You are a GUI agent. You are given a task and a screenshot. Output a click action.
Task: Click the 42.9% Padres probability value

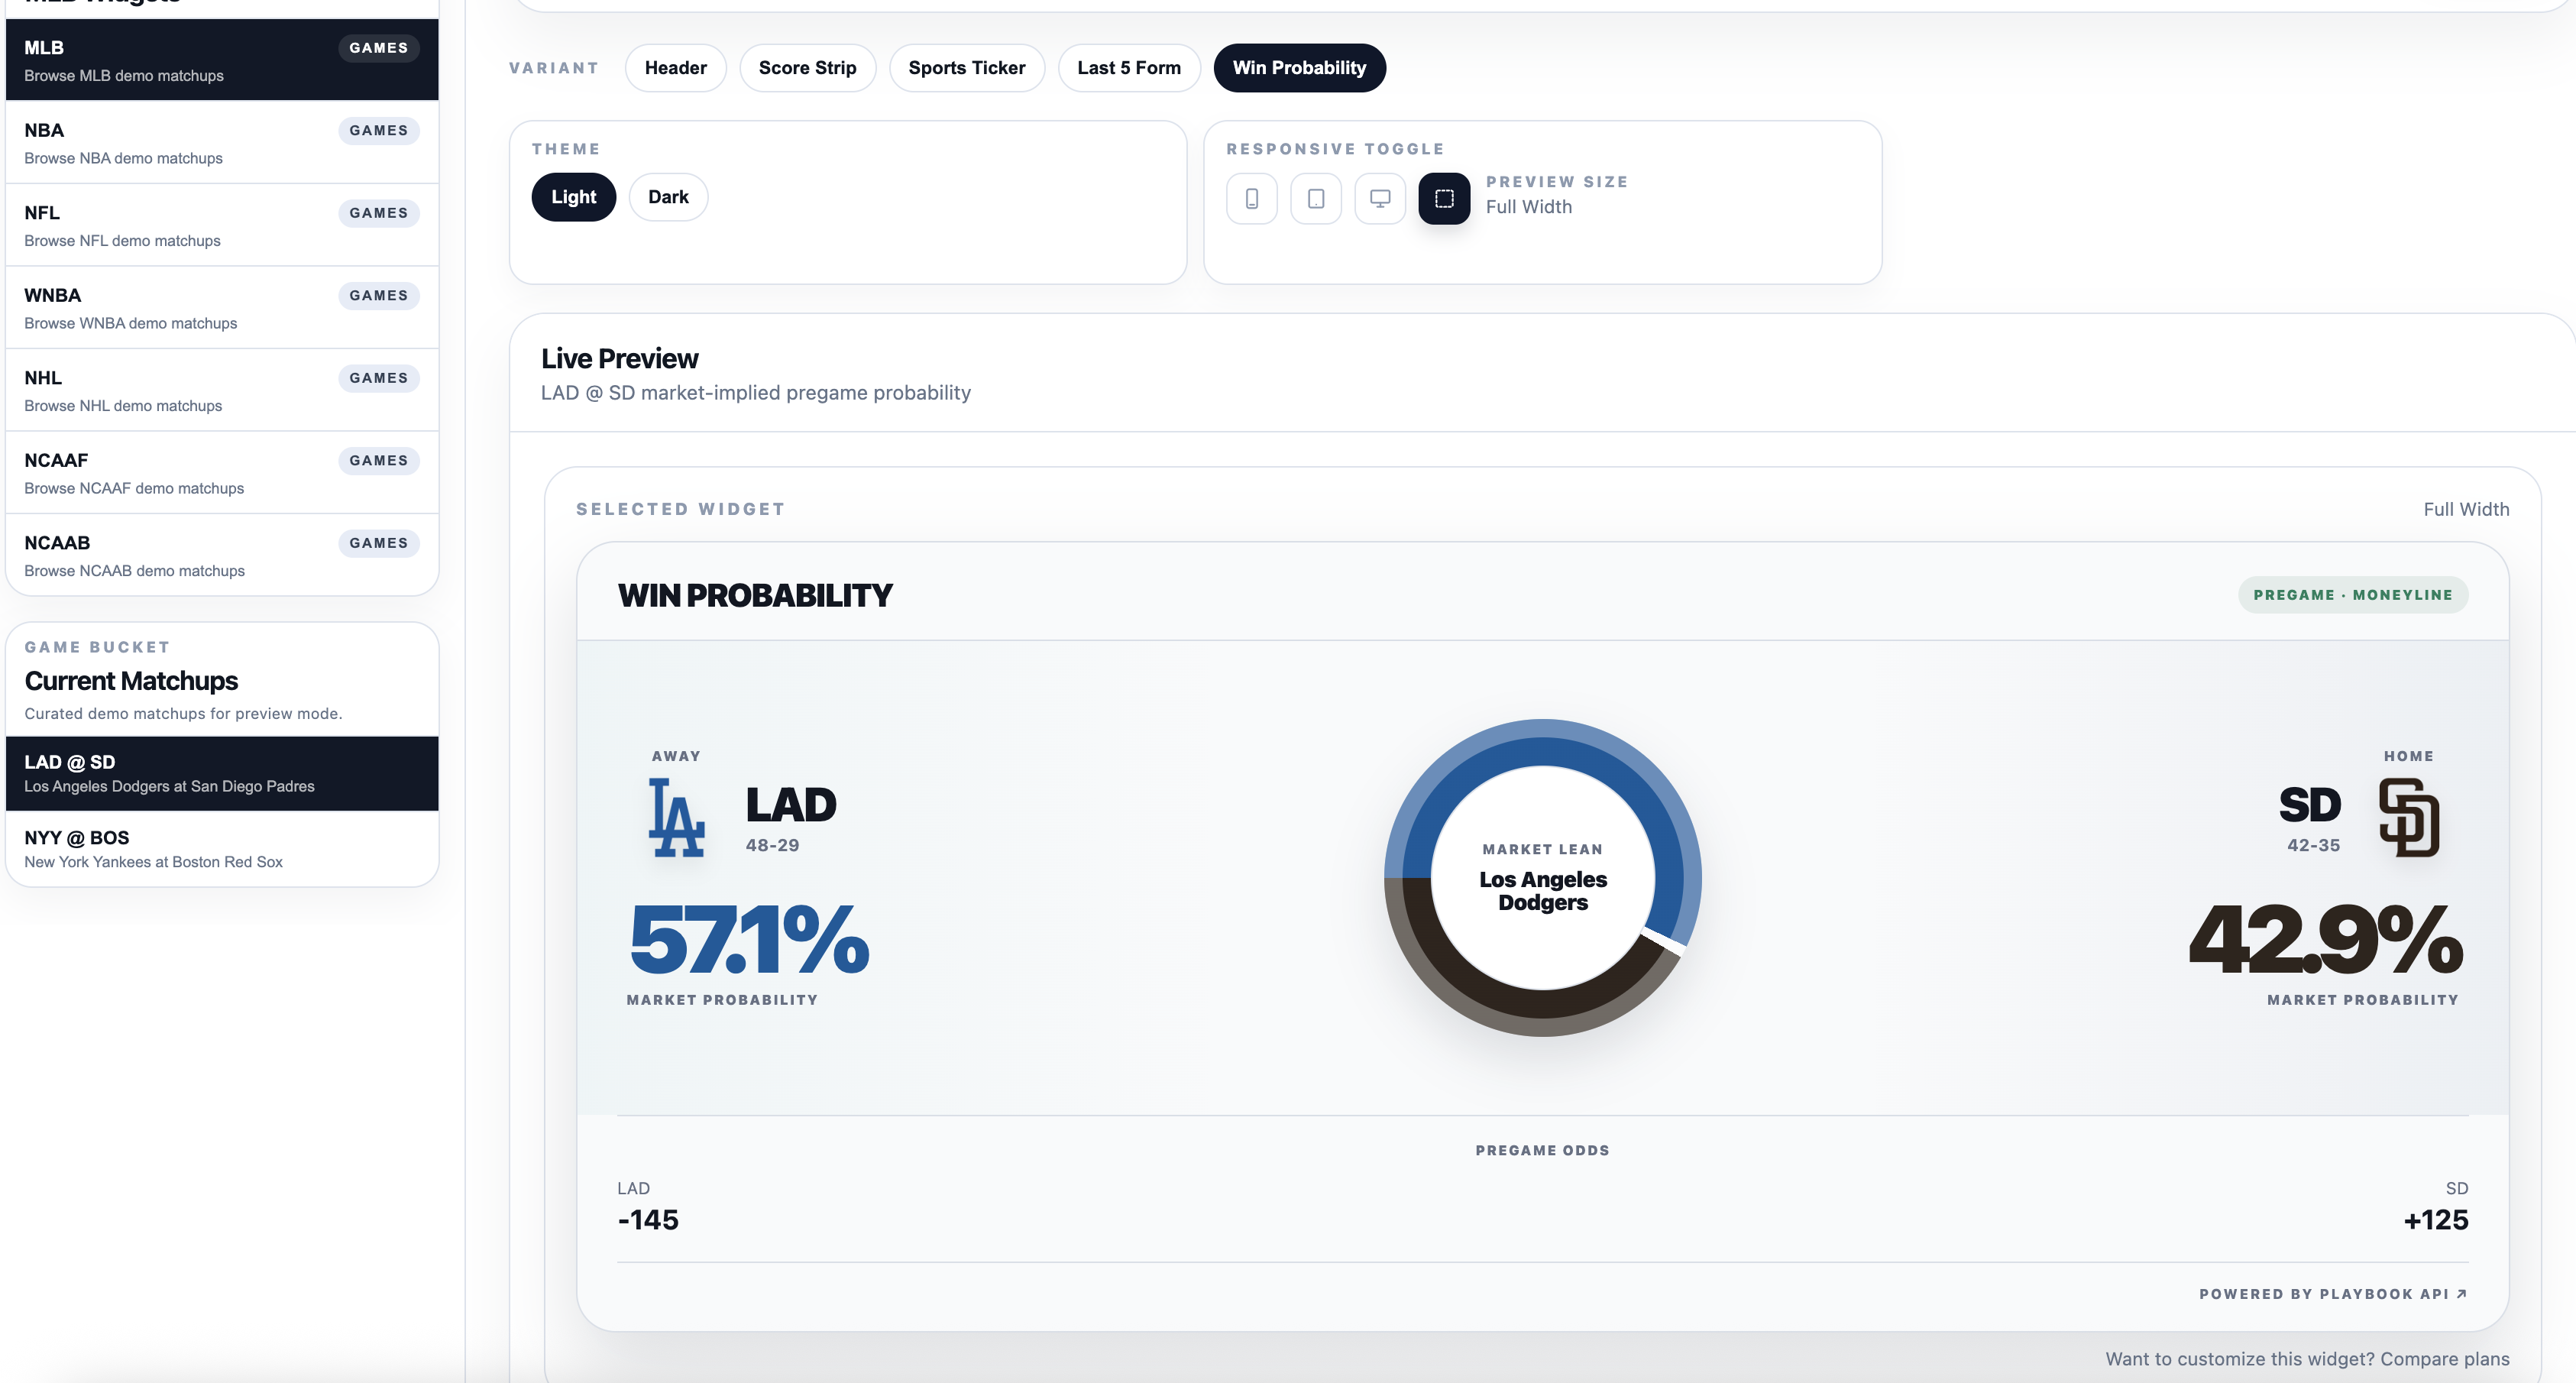click(x=2326, y=940)
